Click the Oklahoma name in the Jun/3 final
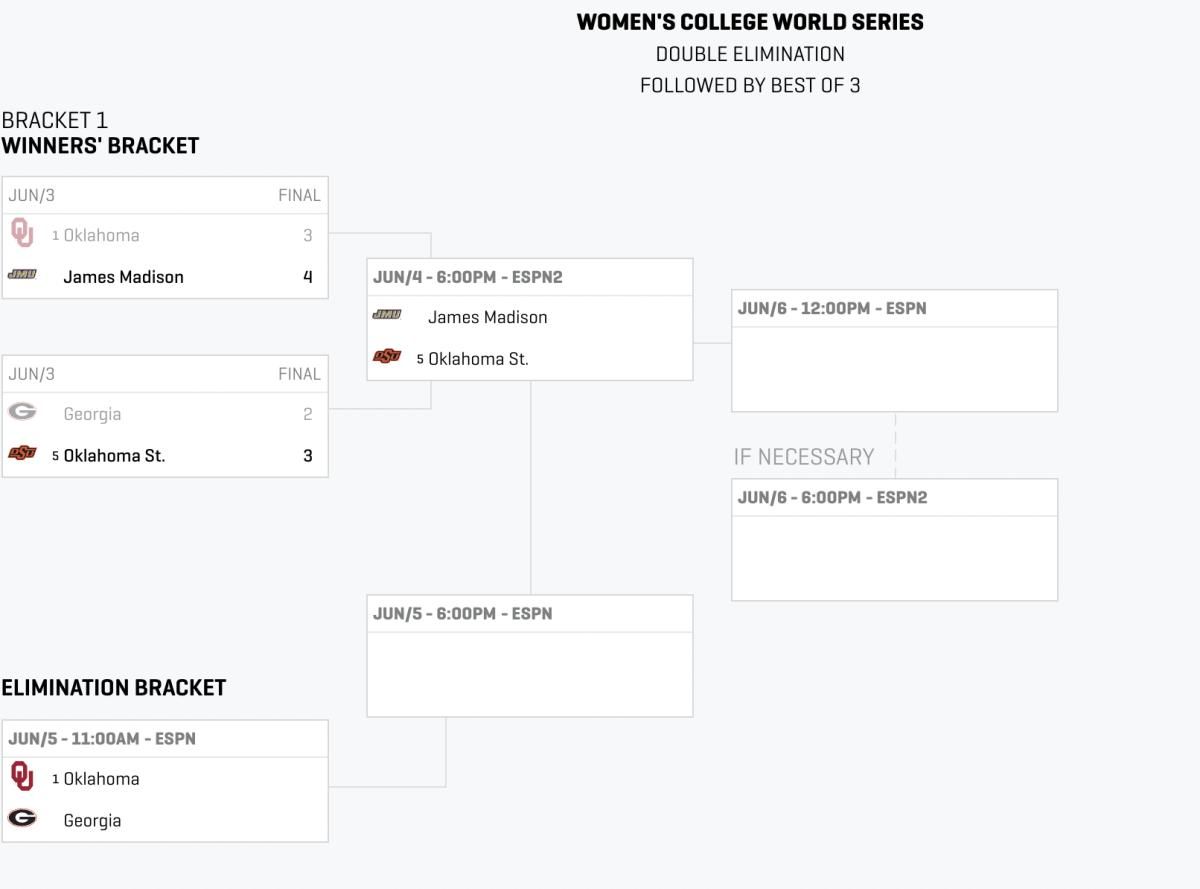1200x889 pixels. (101, 236)
